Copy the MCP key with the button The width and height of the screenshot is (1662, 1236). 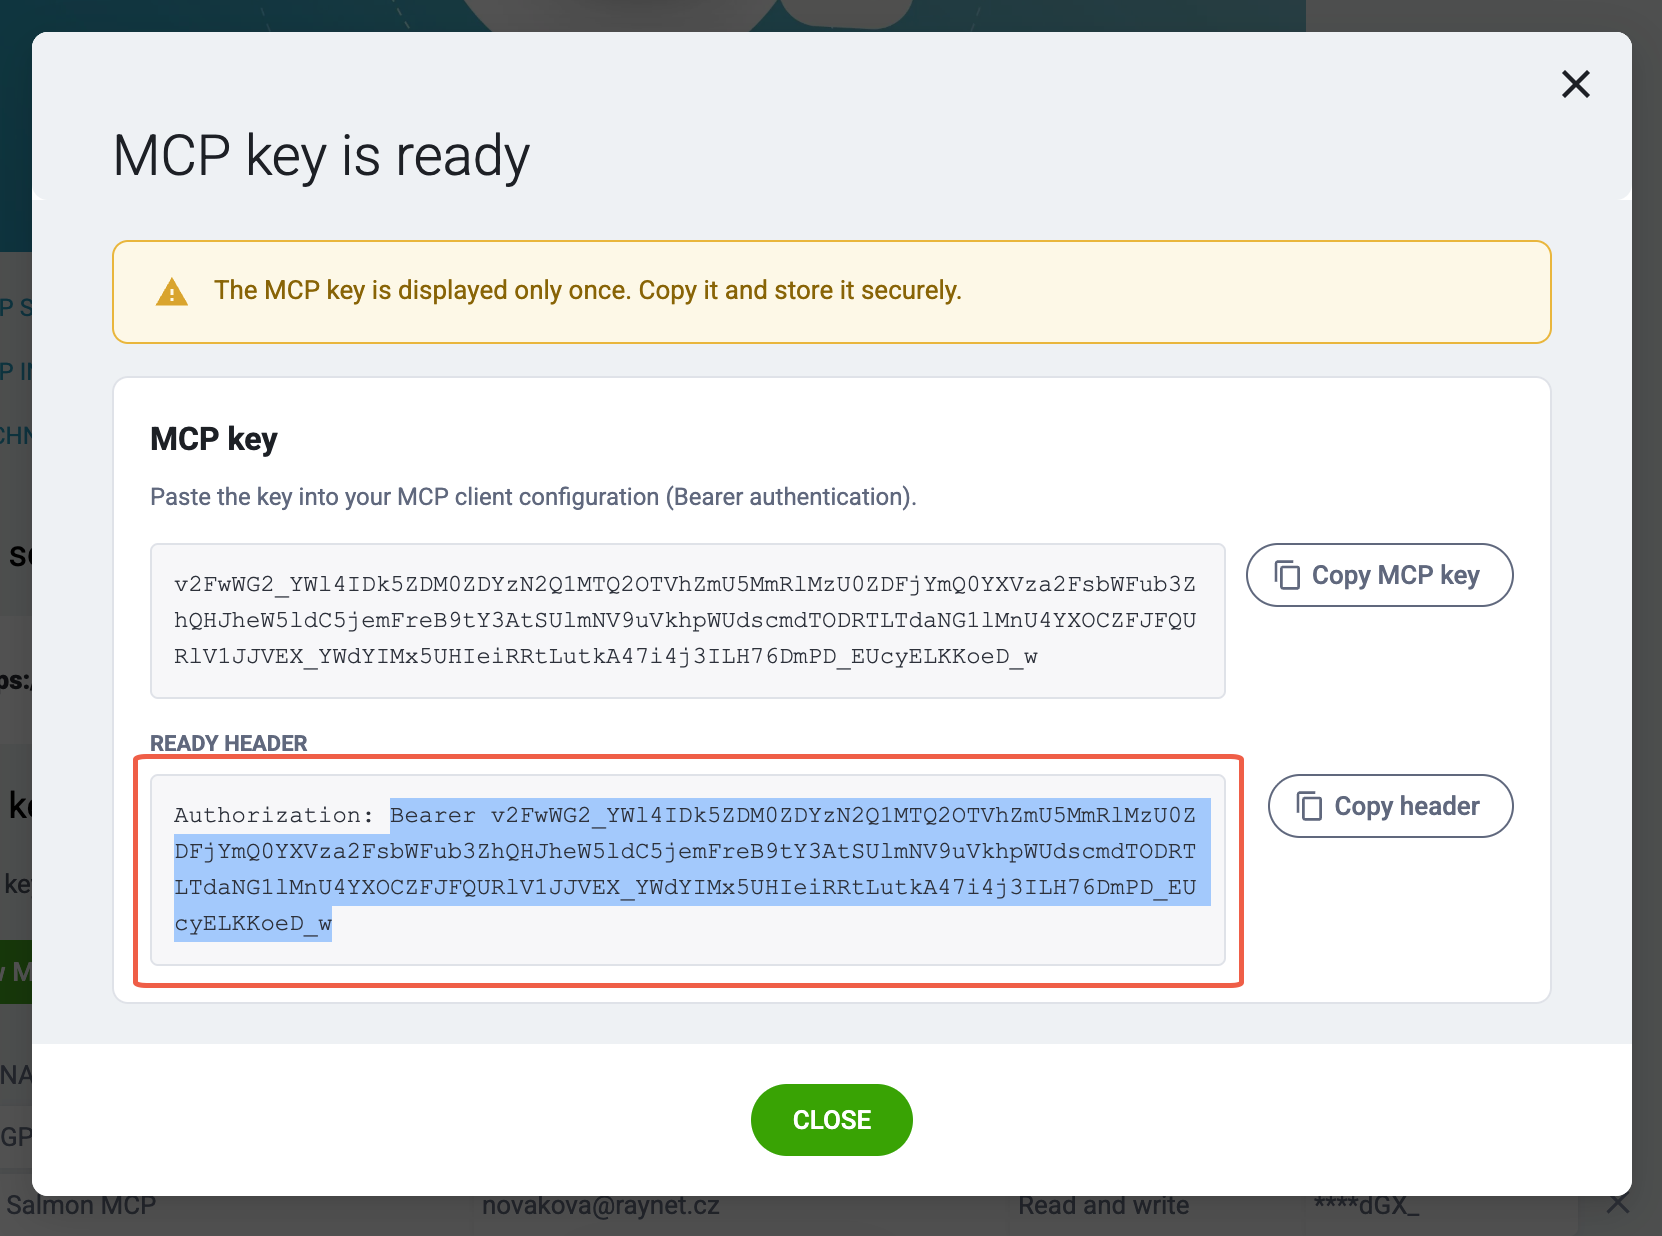pos(1379,575)
